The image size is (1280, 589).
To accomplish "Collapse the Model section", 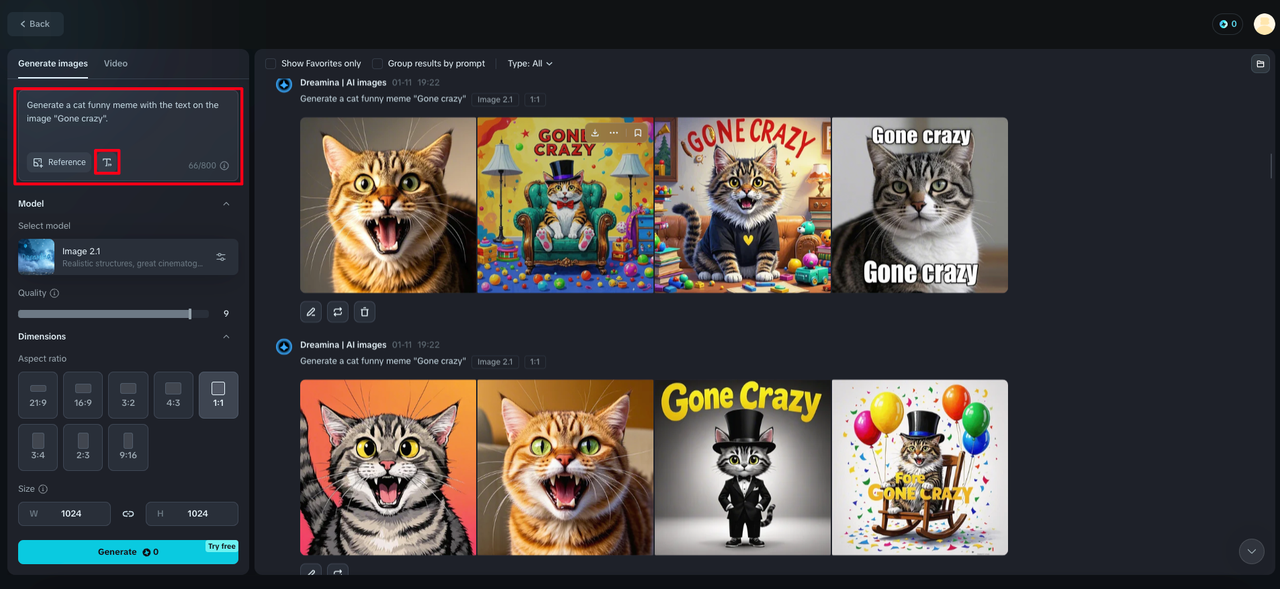I will [226, 204].
